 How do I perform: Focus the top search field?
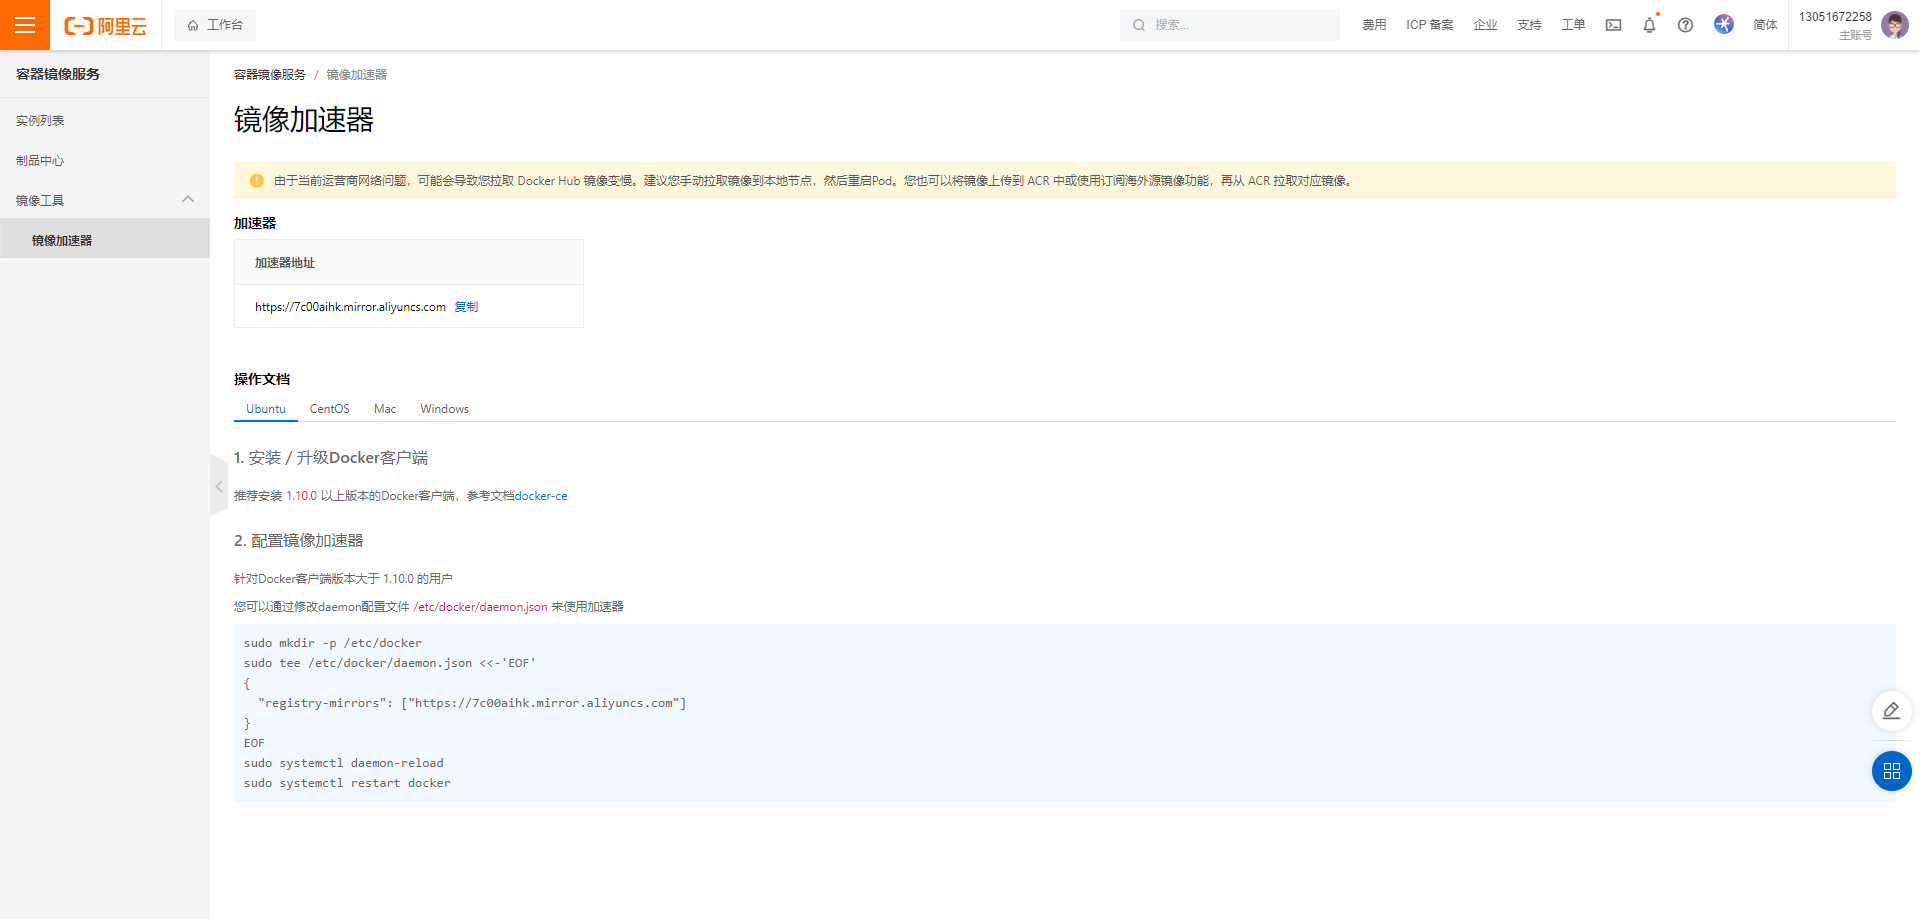[1229, 25]
